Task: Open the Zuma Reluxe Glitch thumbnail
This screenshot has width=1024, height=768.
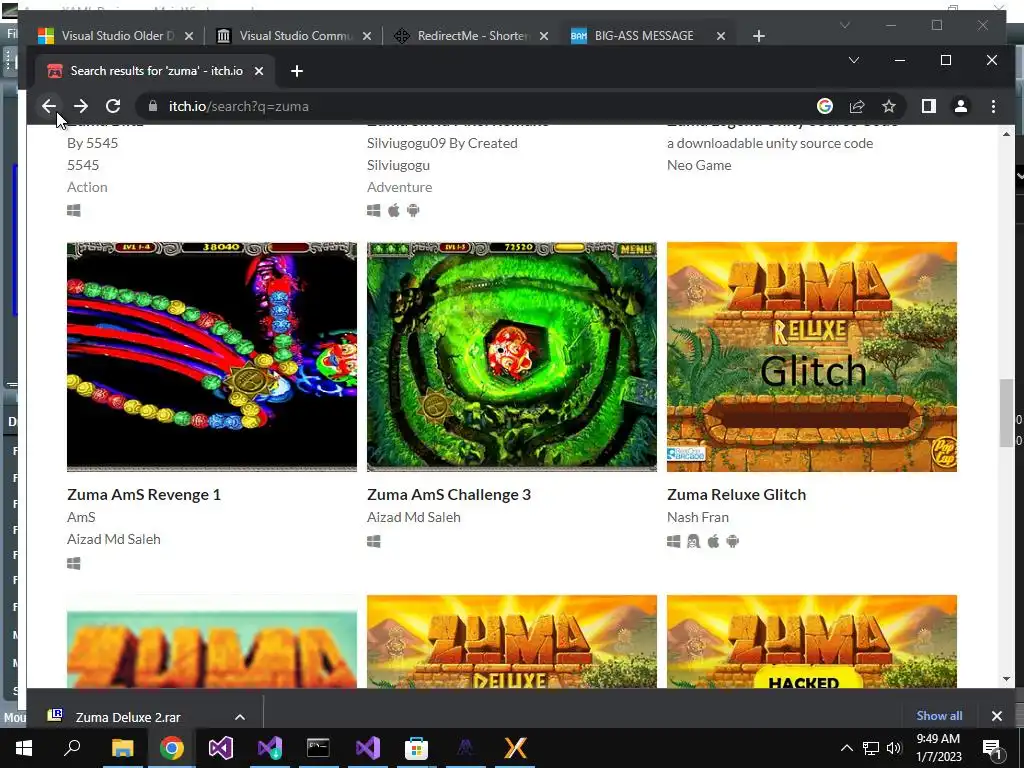Action: coord(812,357)
